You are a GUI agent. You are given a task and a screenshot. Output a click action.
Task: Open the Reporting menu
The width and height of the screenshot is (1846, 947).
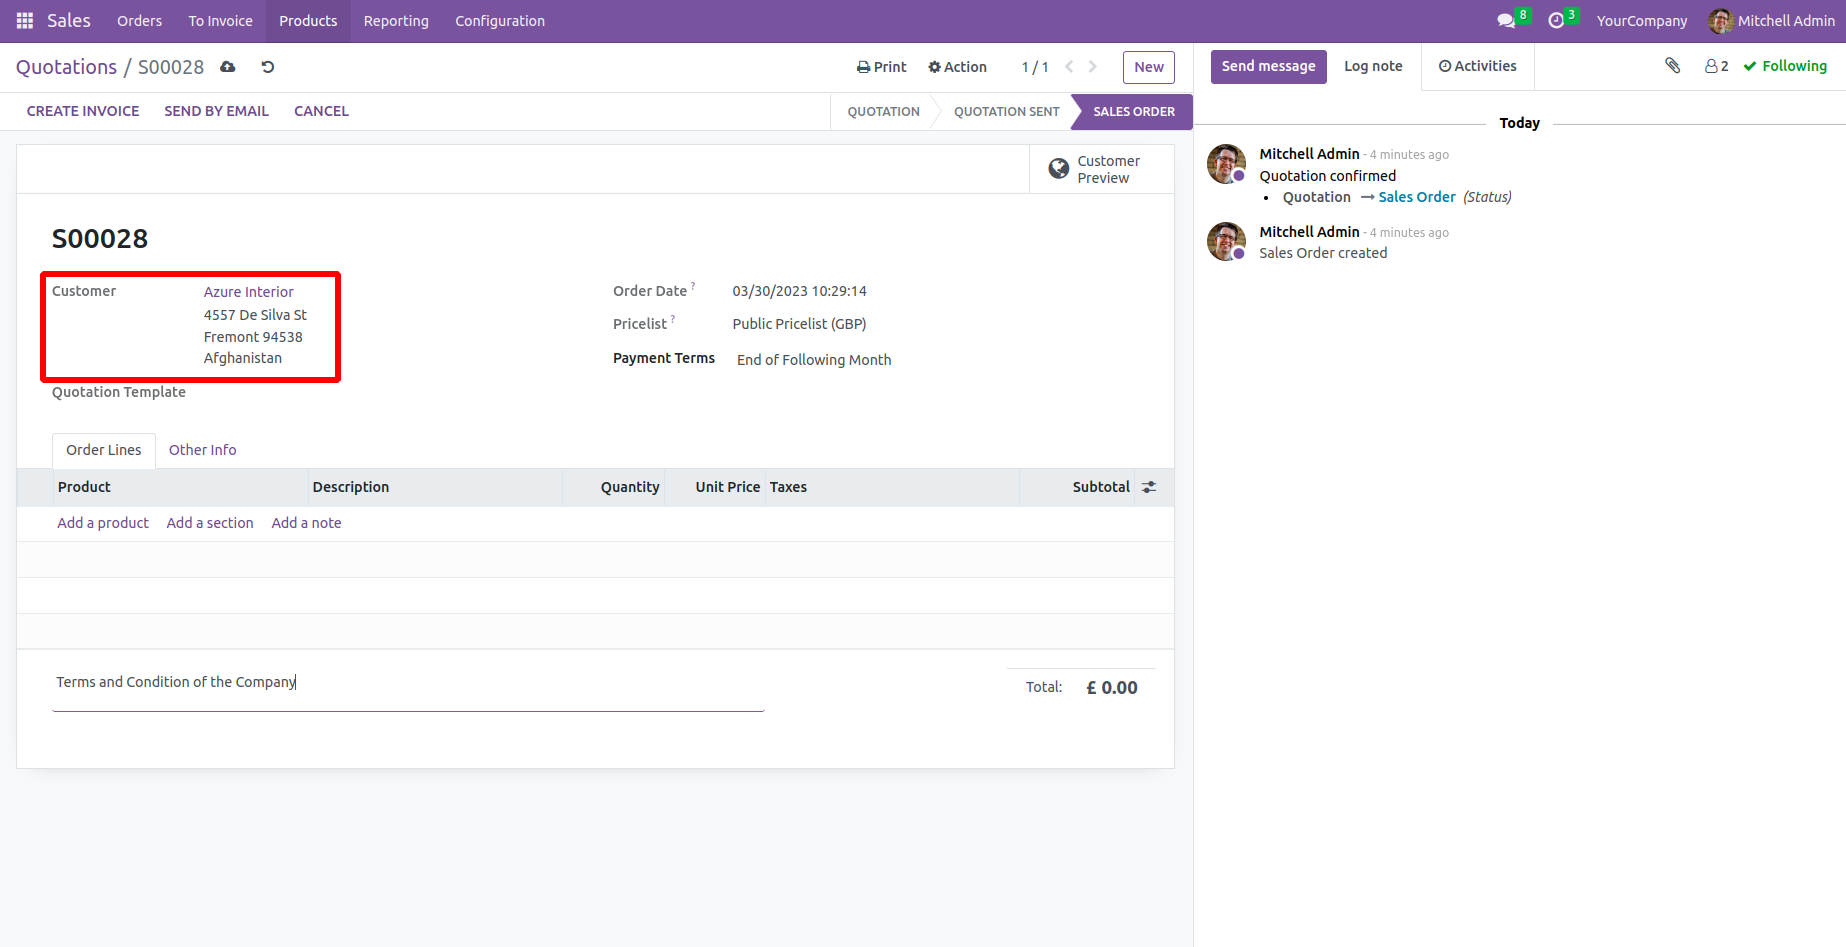(x=396, y=21)
